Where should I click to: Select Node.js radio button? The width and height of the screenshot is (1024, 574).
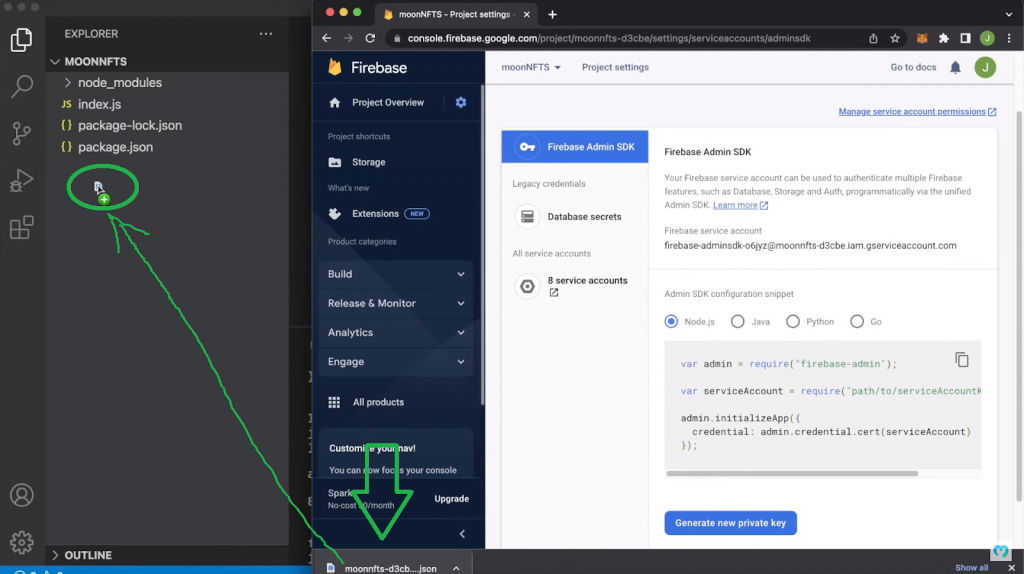671,321
